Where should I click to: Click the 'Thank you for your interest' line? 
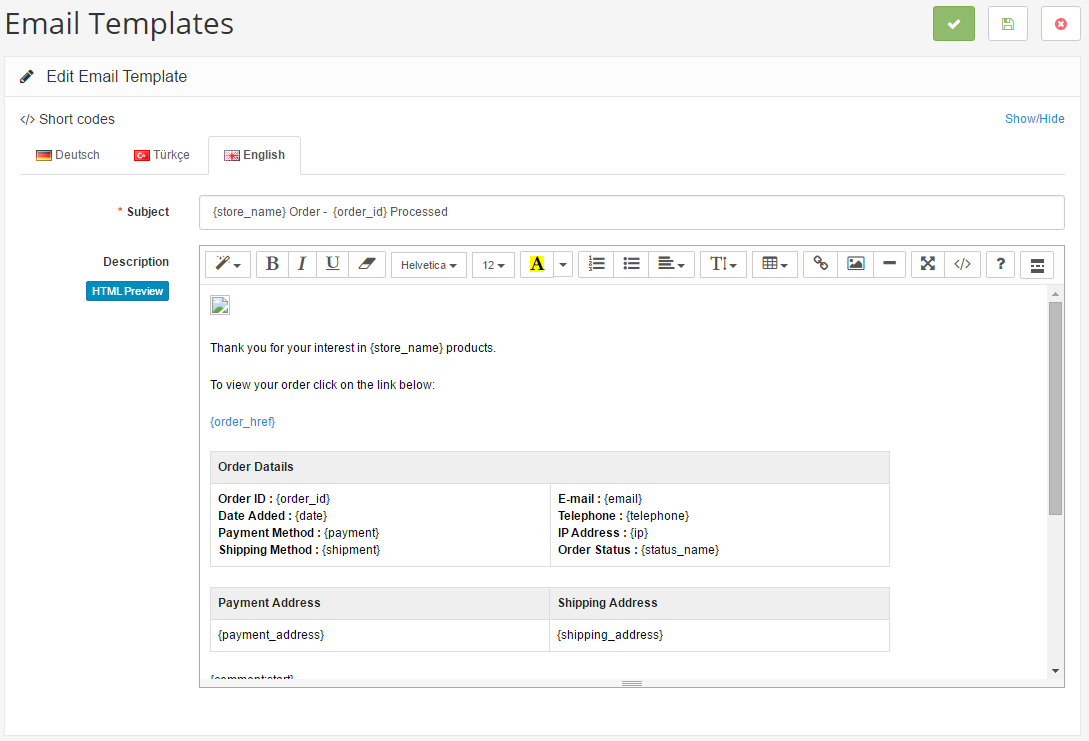[353, 348]
